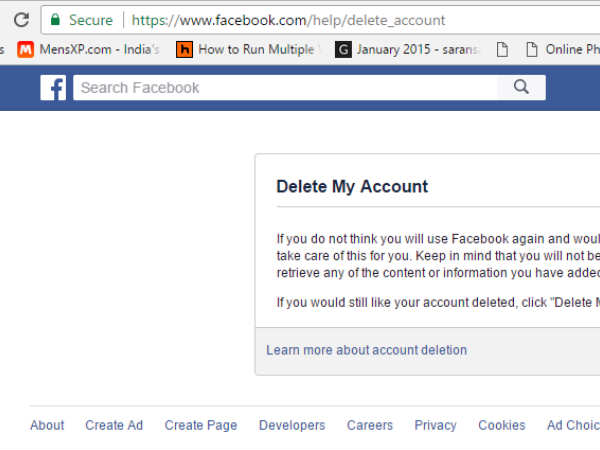This screenshot has height=450, width=600.
Task: Open Learn more about account deletion
Action: [x=366, y=350]
